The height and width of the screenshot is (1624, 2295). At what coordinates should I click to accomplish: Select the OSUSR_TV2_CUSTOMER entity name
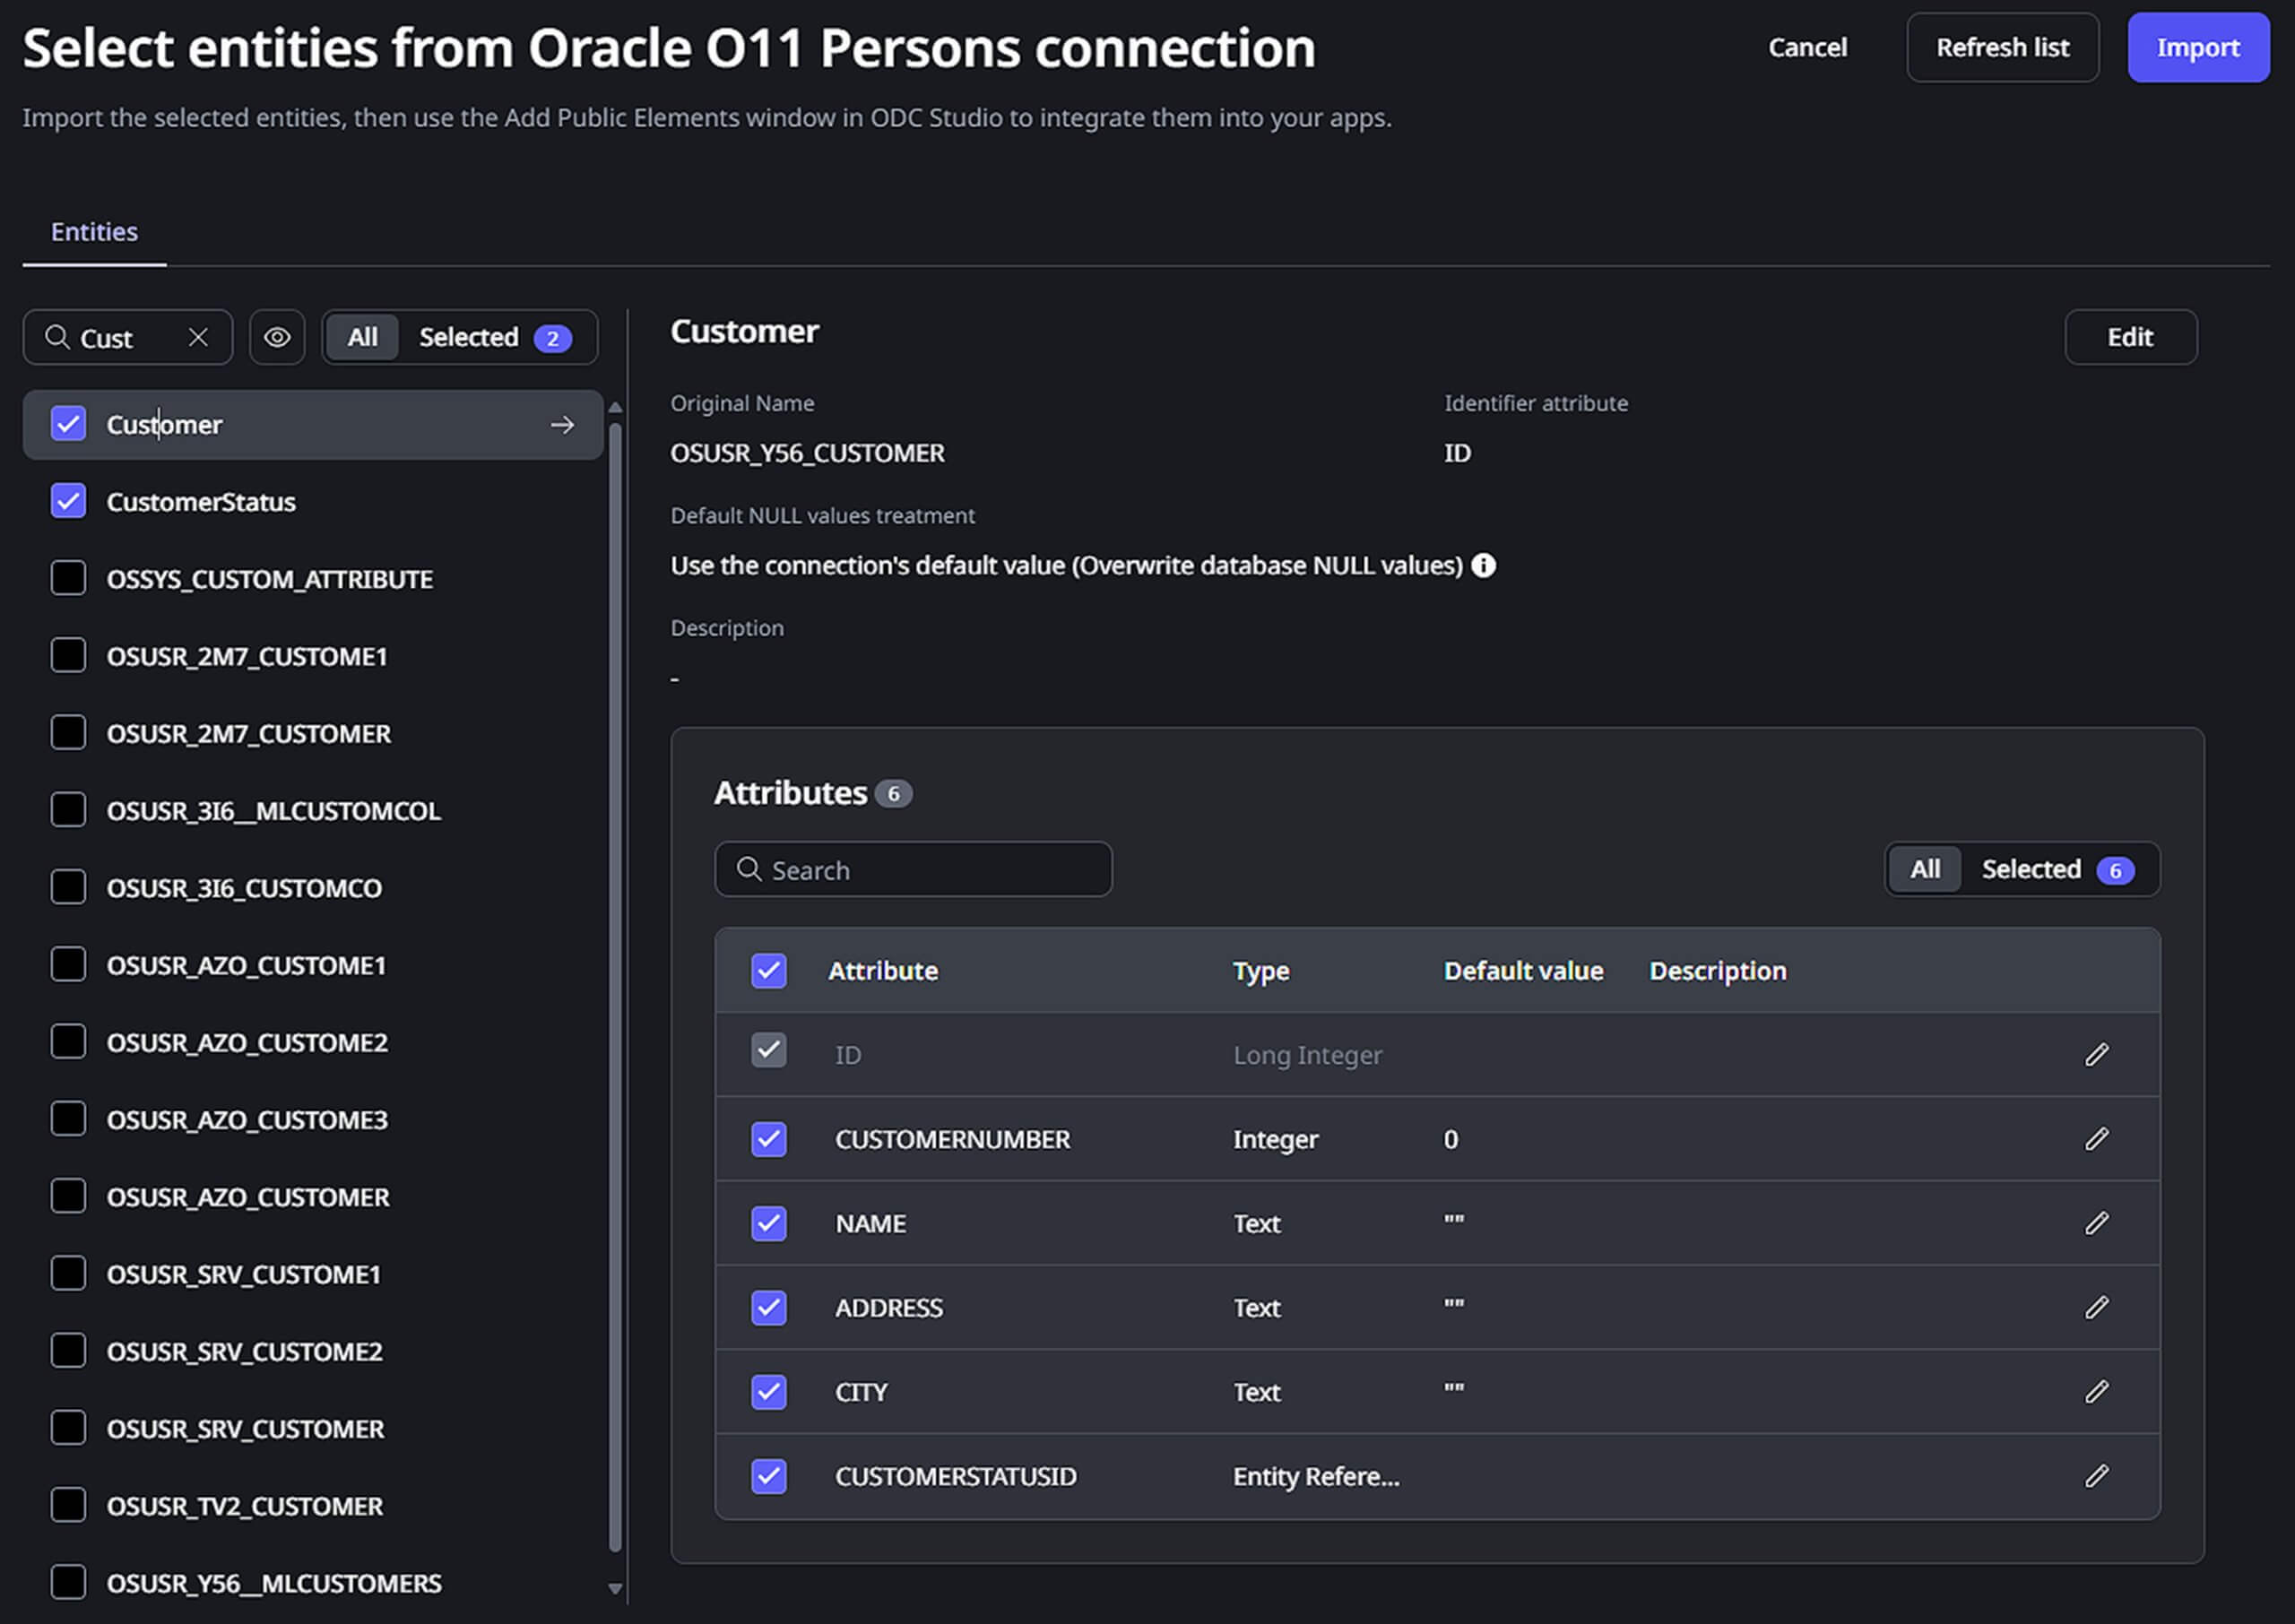[245, 1506]
